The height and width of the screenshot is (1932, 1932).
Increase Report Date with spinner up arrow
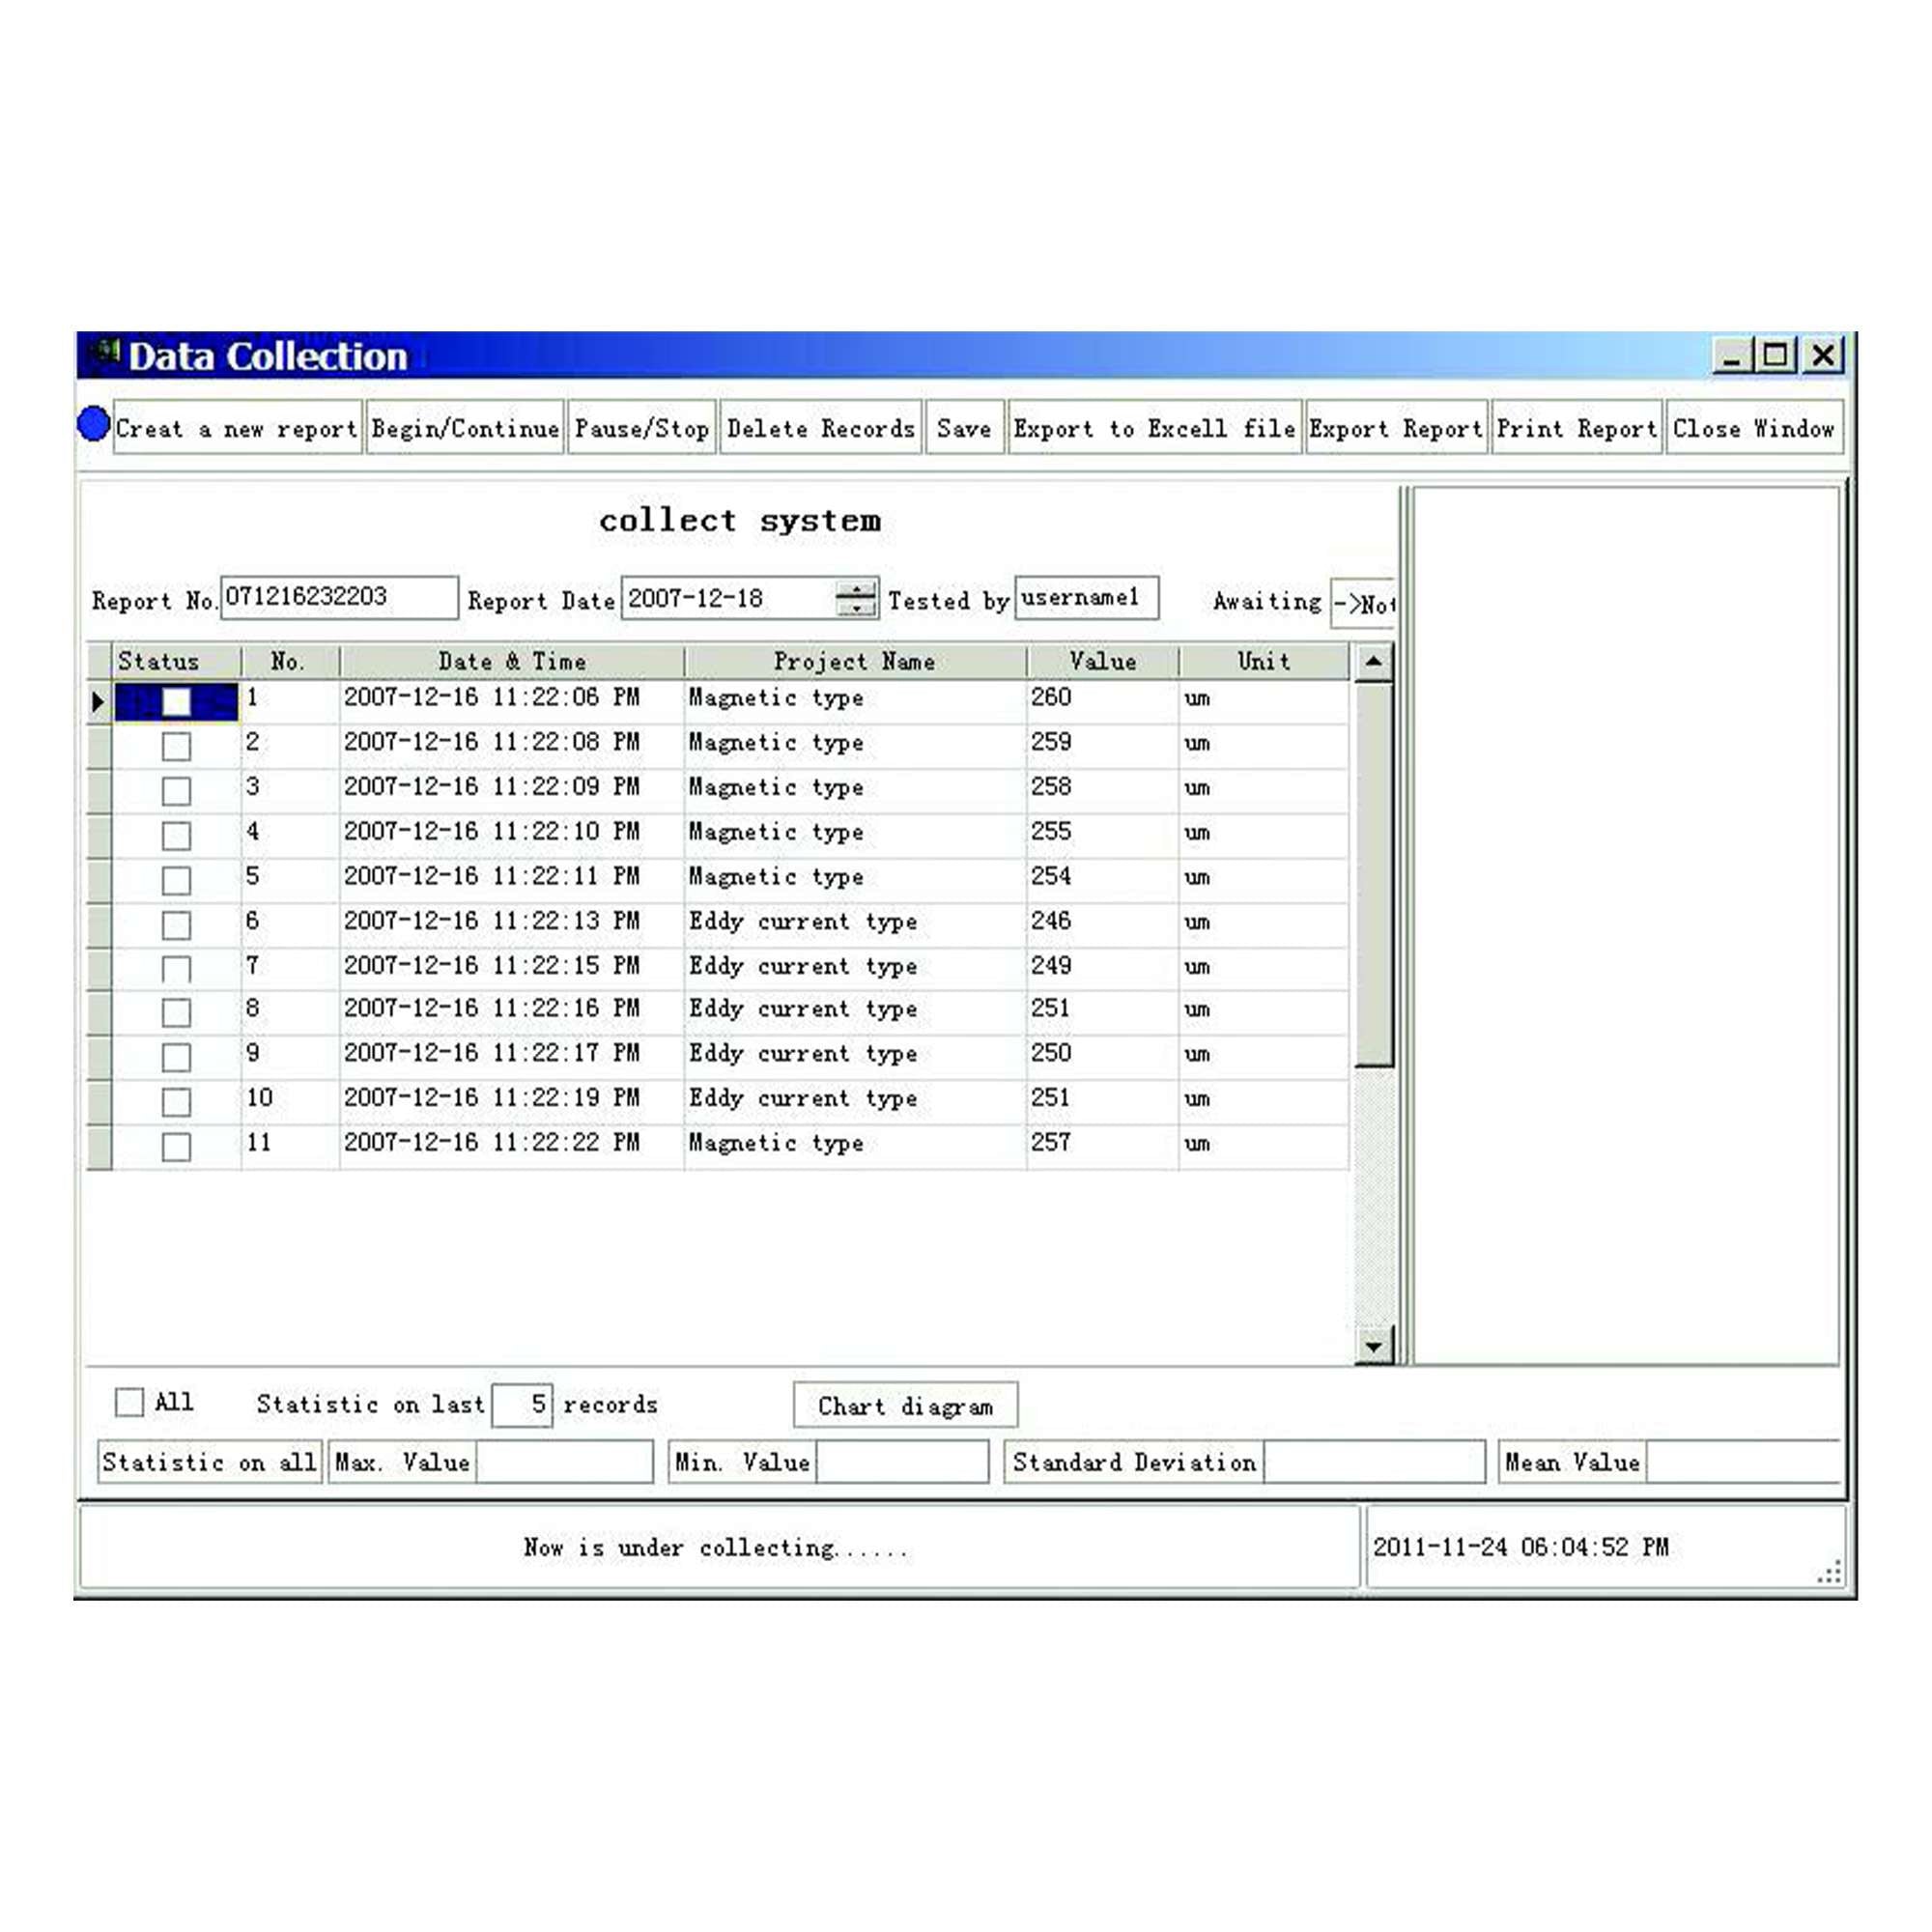[856, 590]
